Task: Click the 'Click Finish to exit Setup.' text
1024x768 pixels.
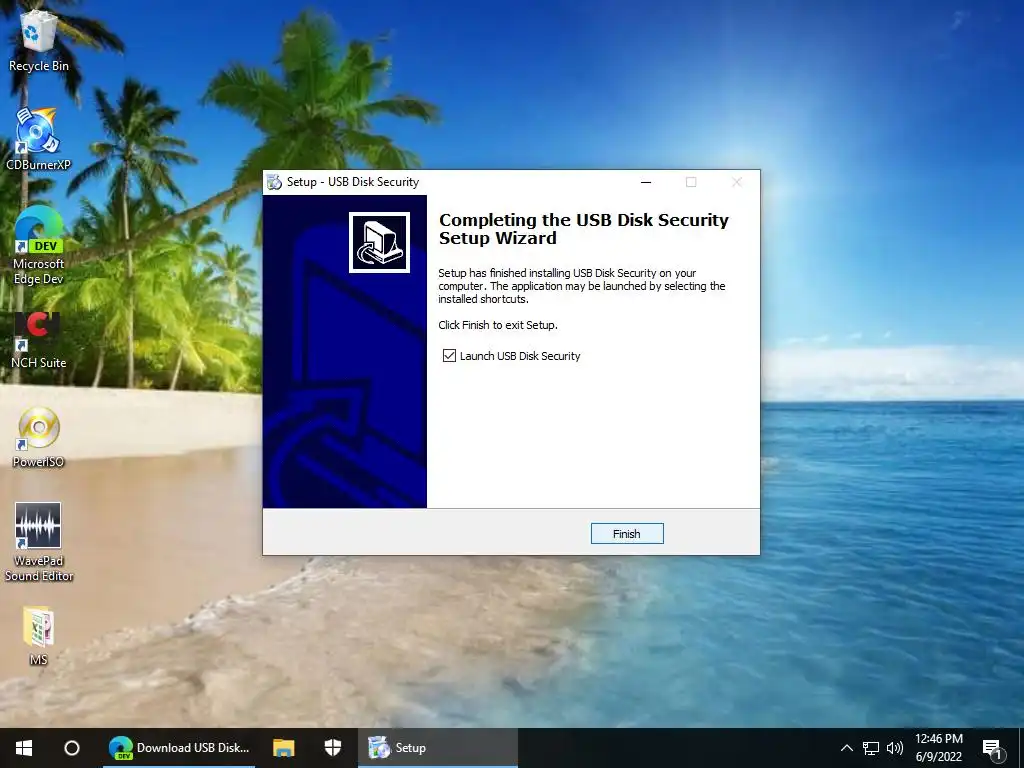Action: pos(498,325)
